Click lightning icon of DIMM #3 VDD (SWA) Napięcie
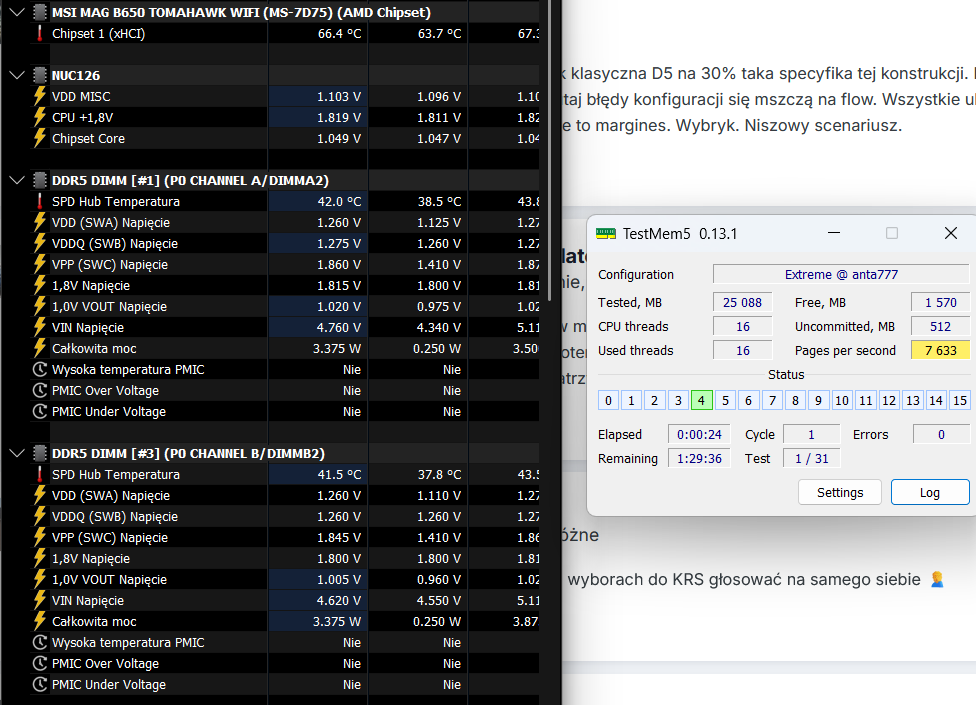The width and height of the screenshot is (976, 705). 40,495
